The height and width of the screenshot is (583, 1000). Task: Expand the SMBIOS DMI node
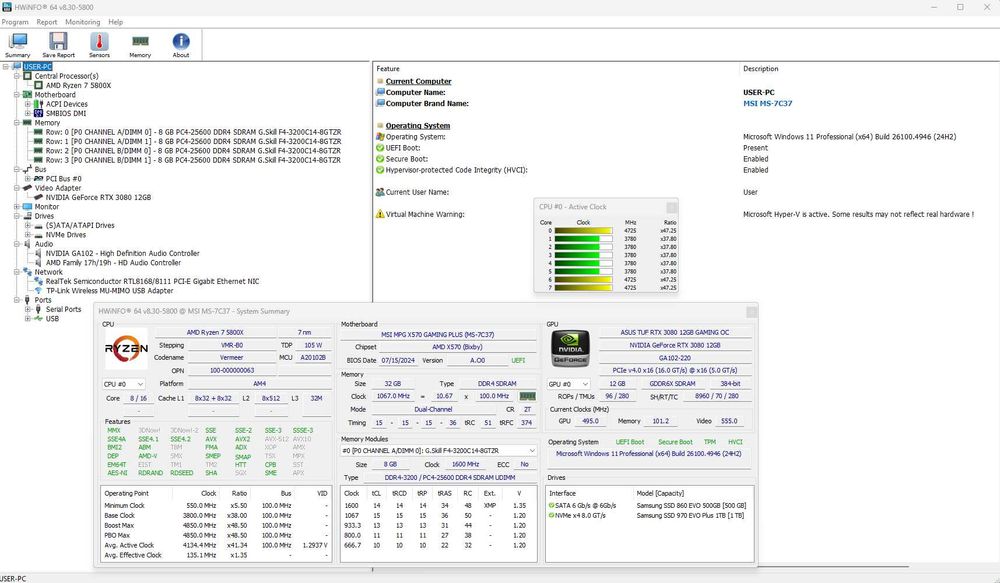27,114
